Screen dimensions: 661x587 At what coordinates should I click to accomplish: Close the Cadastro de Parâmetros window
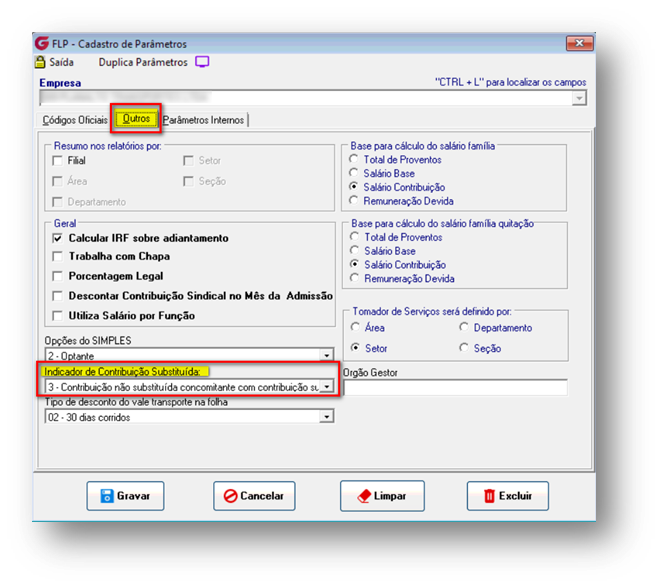(580, 43)
